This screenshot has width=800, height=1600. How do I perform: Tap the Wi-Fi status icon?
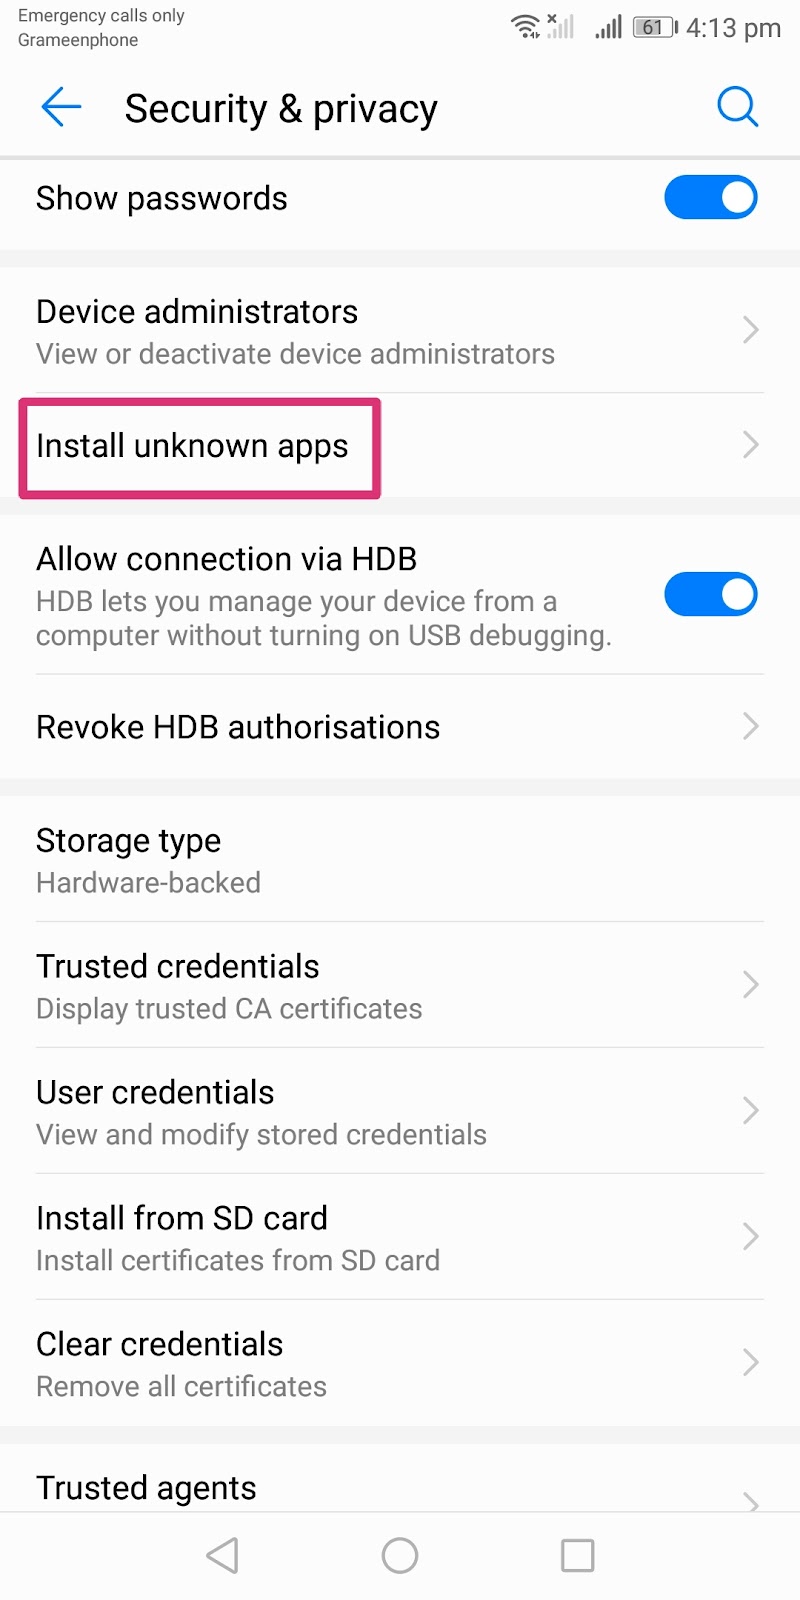526,27
